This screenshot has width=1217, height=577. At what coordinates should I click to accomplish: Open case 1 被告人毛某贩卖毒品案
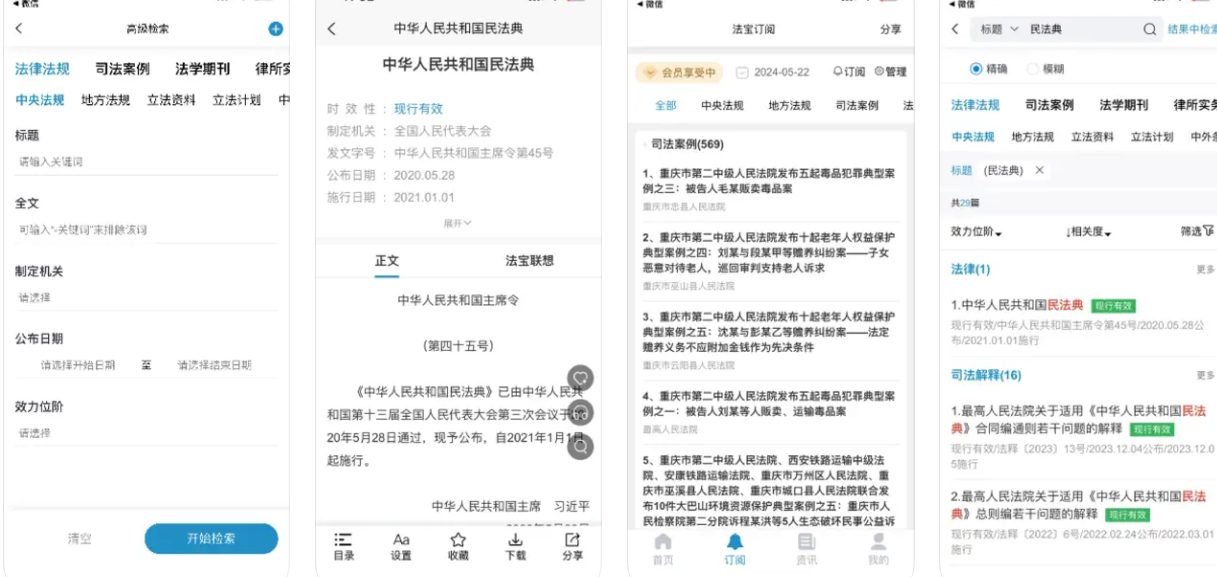[768, 180]
